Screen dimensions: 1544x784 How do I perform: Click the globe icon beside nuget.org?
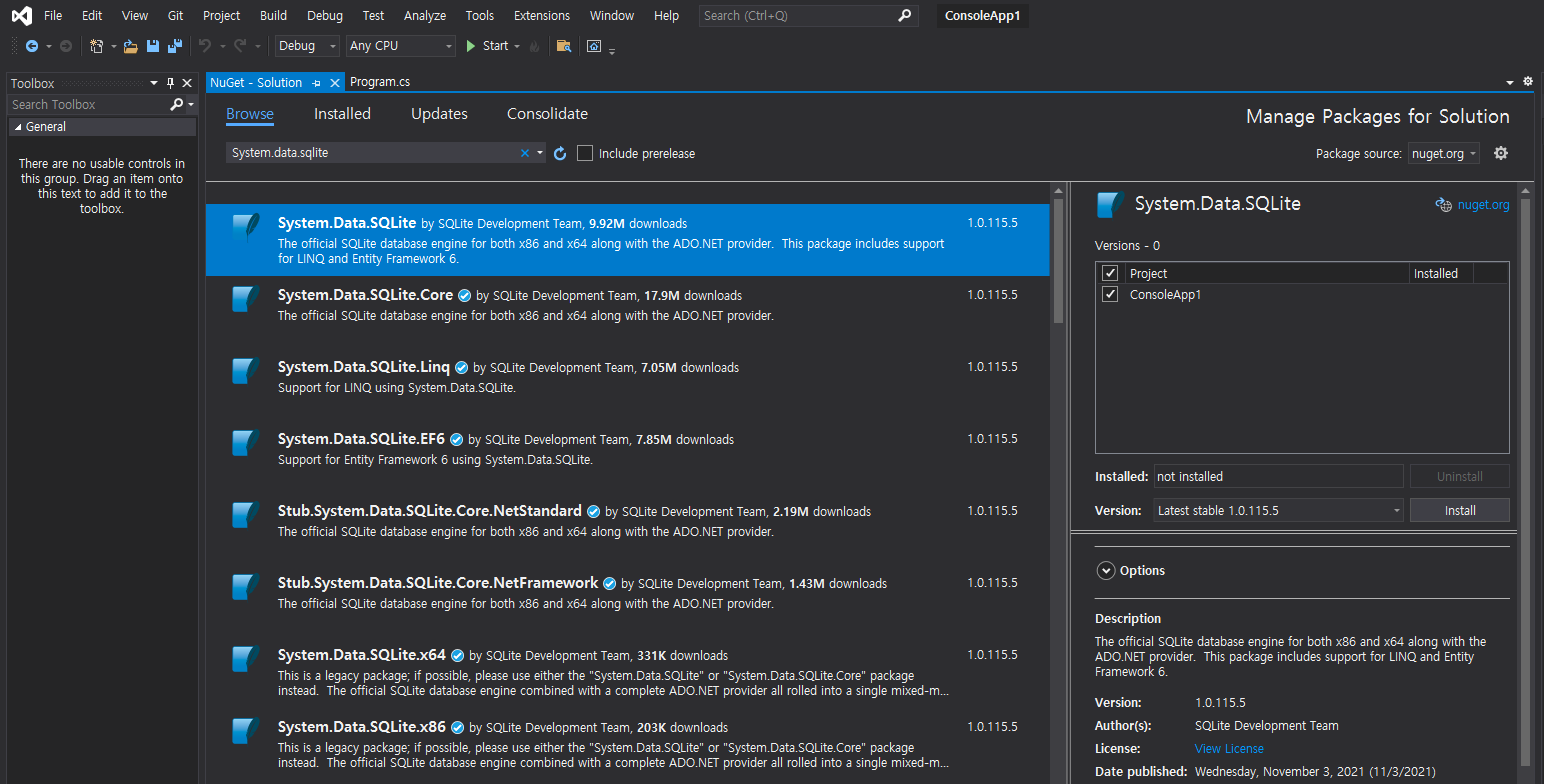[1443, 204]
